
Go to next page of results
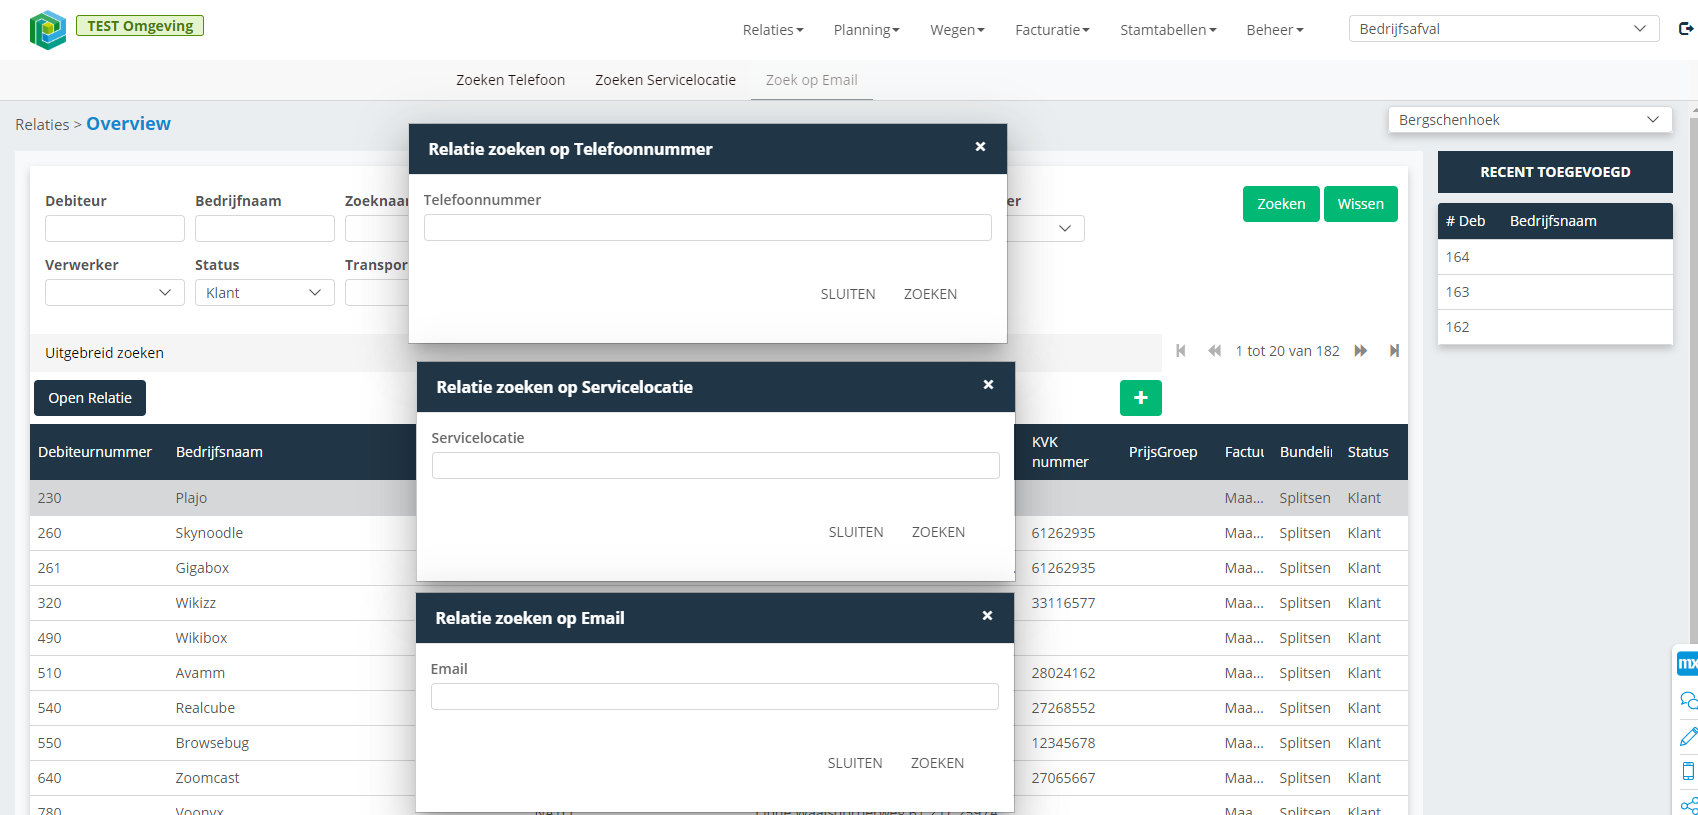[1361, 351]
